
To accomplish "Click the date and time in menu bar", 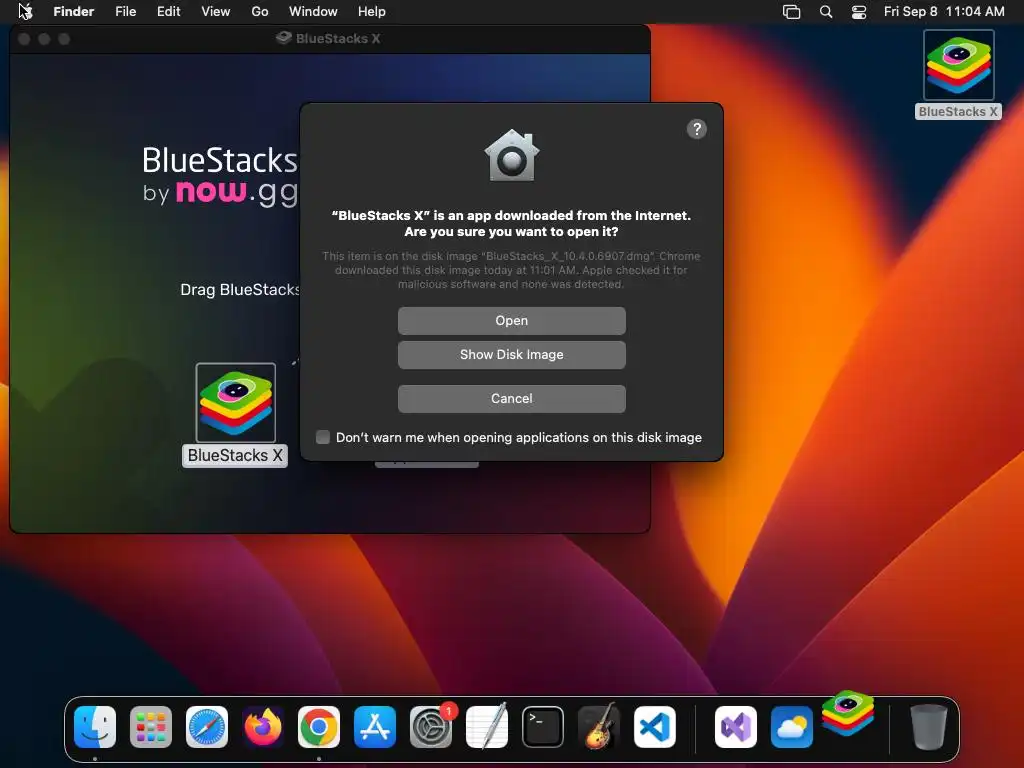I will [x=944, y=12].
